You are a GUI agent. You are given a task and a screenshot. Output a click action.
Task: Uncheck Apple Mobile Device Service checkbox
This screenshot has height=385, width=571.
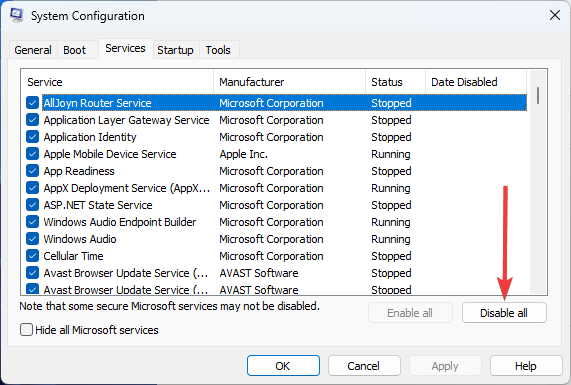click(x=32, y=154)
